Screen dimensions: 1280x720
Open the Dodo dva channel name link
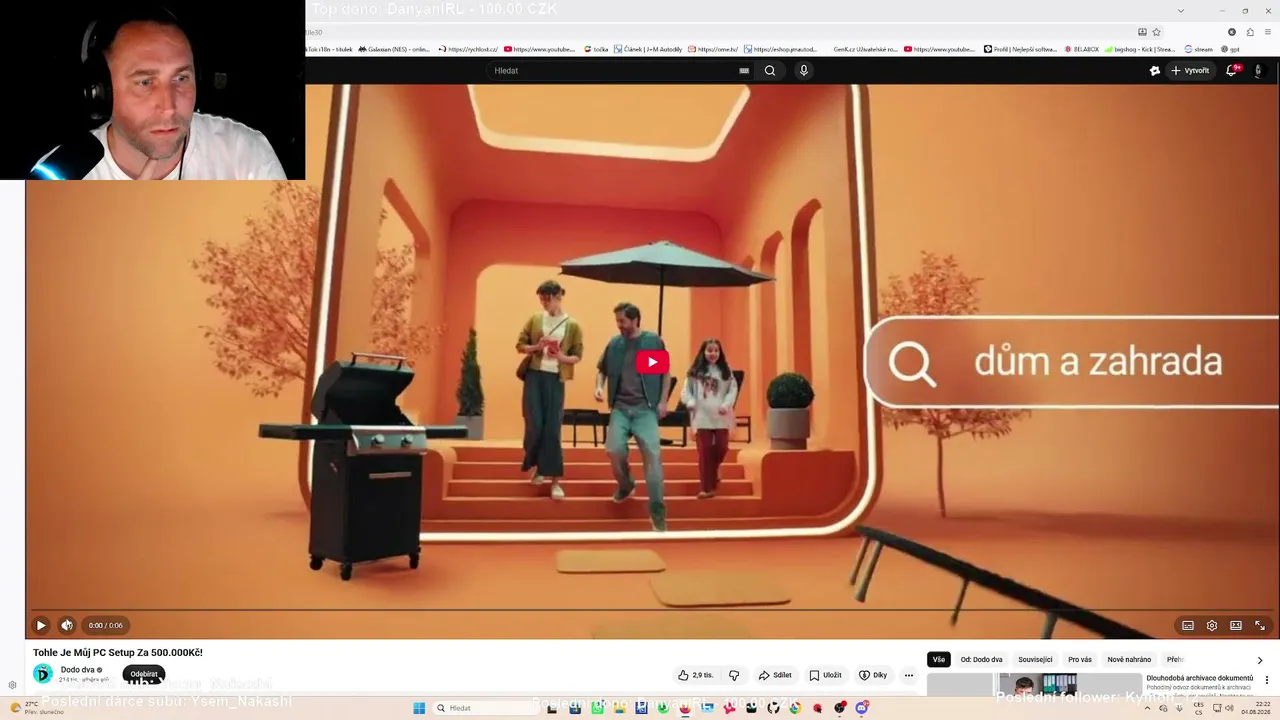78,670
